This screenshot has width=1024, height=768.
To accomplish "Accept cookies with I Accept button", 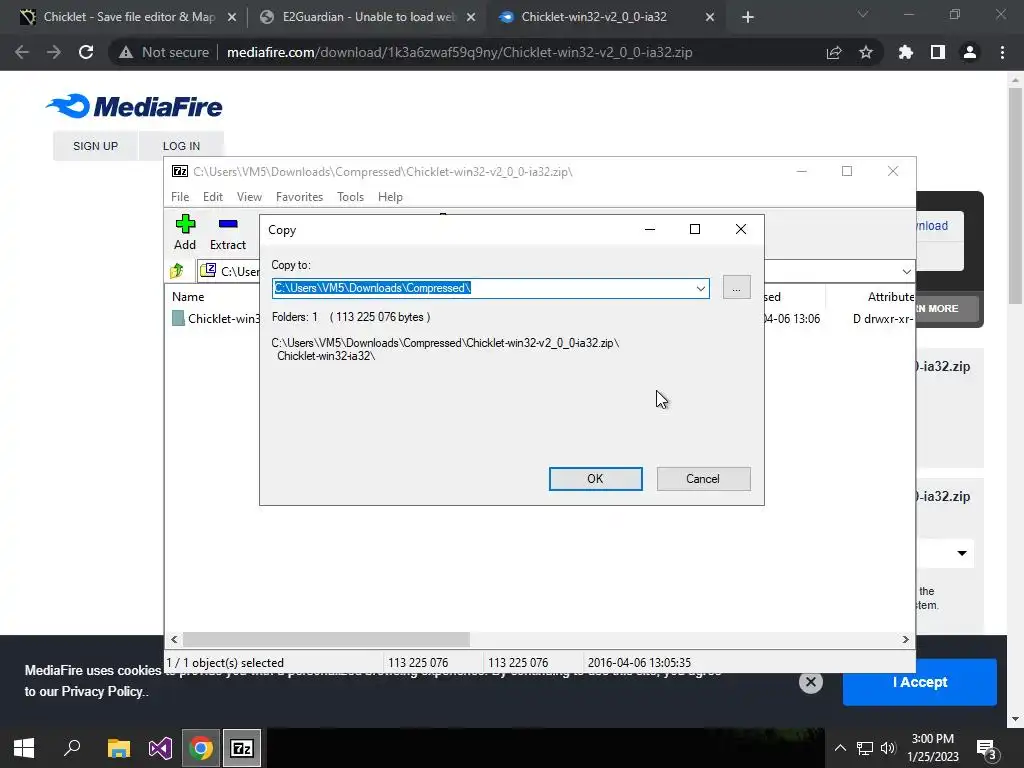I will click(920, 682).
